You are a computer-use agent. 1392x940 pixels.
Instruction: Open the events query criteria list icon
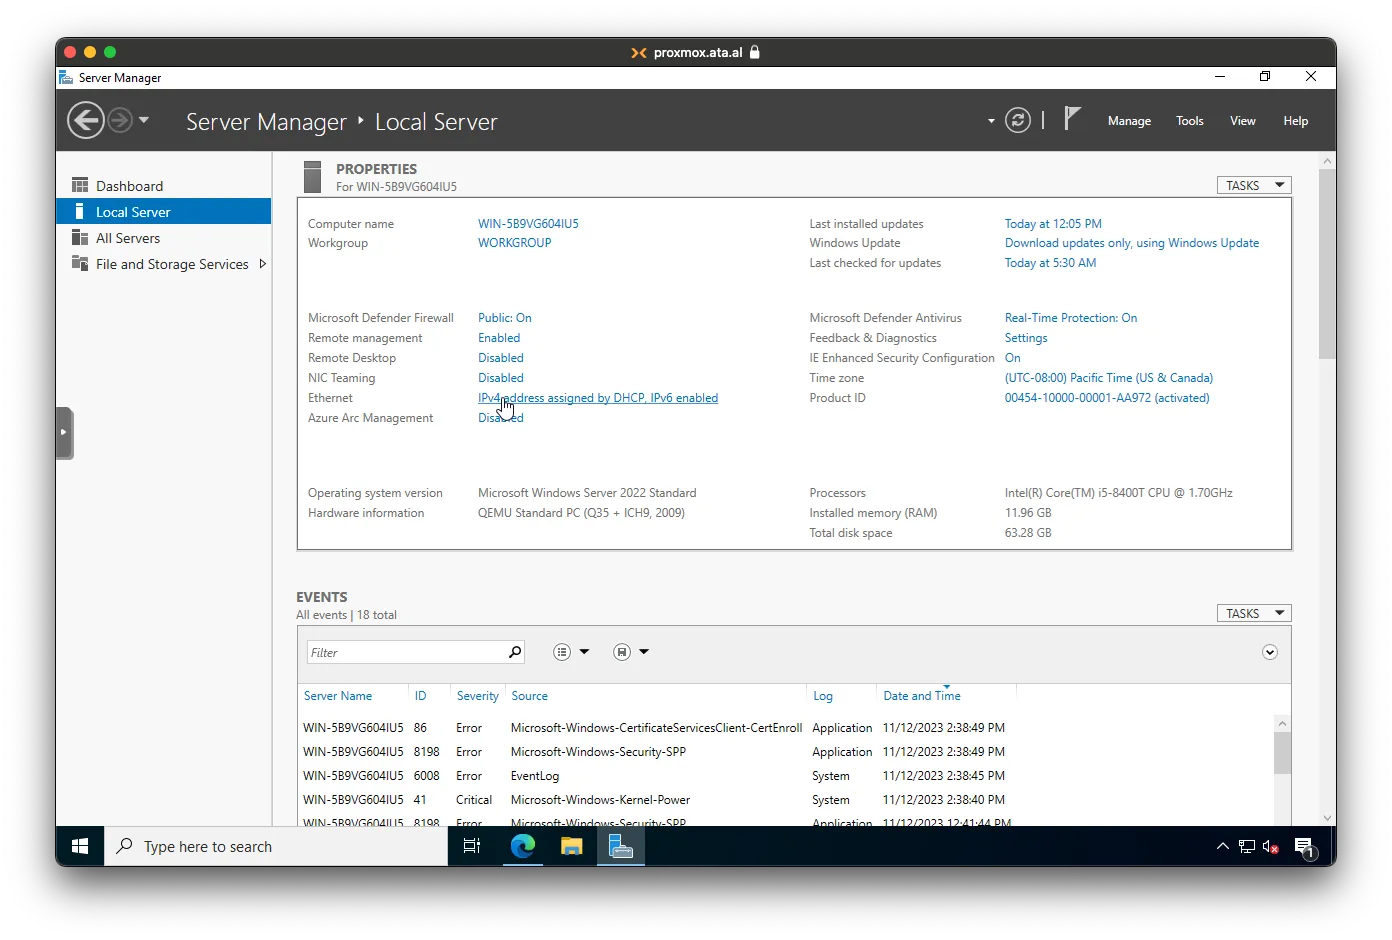[562, 652]
